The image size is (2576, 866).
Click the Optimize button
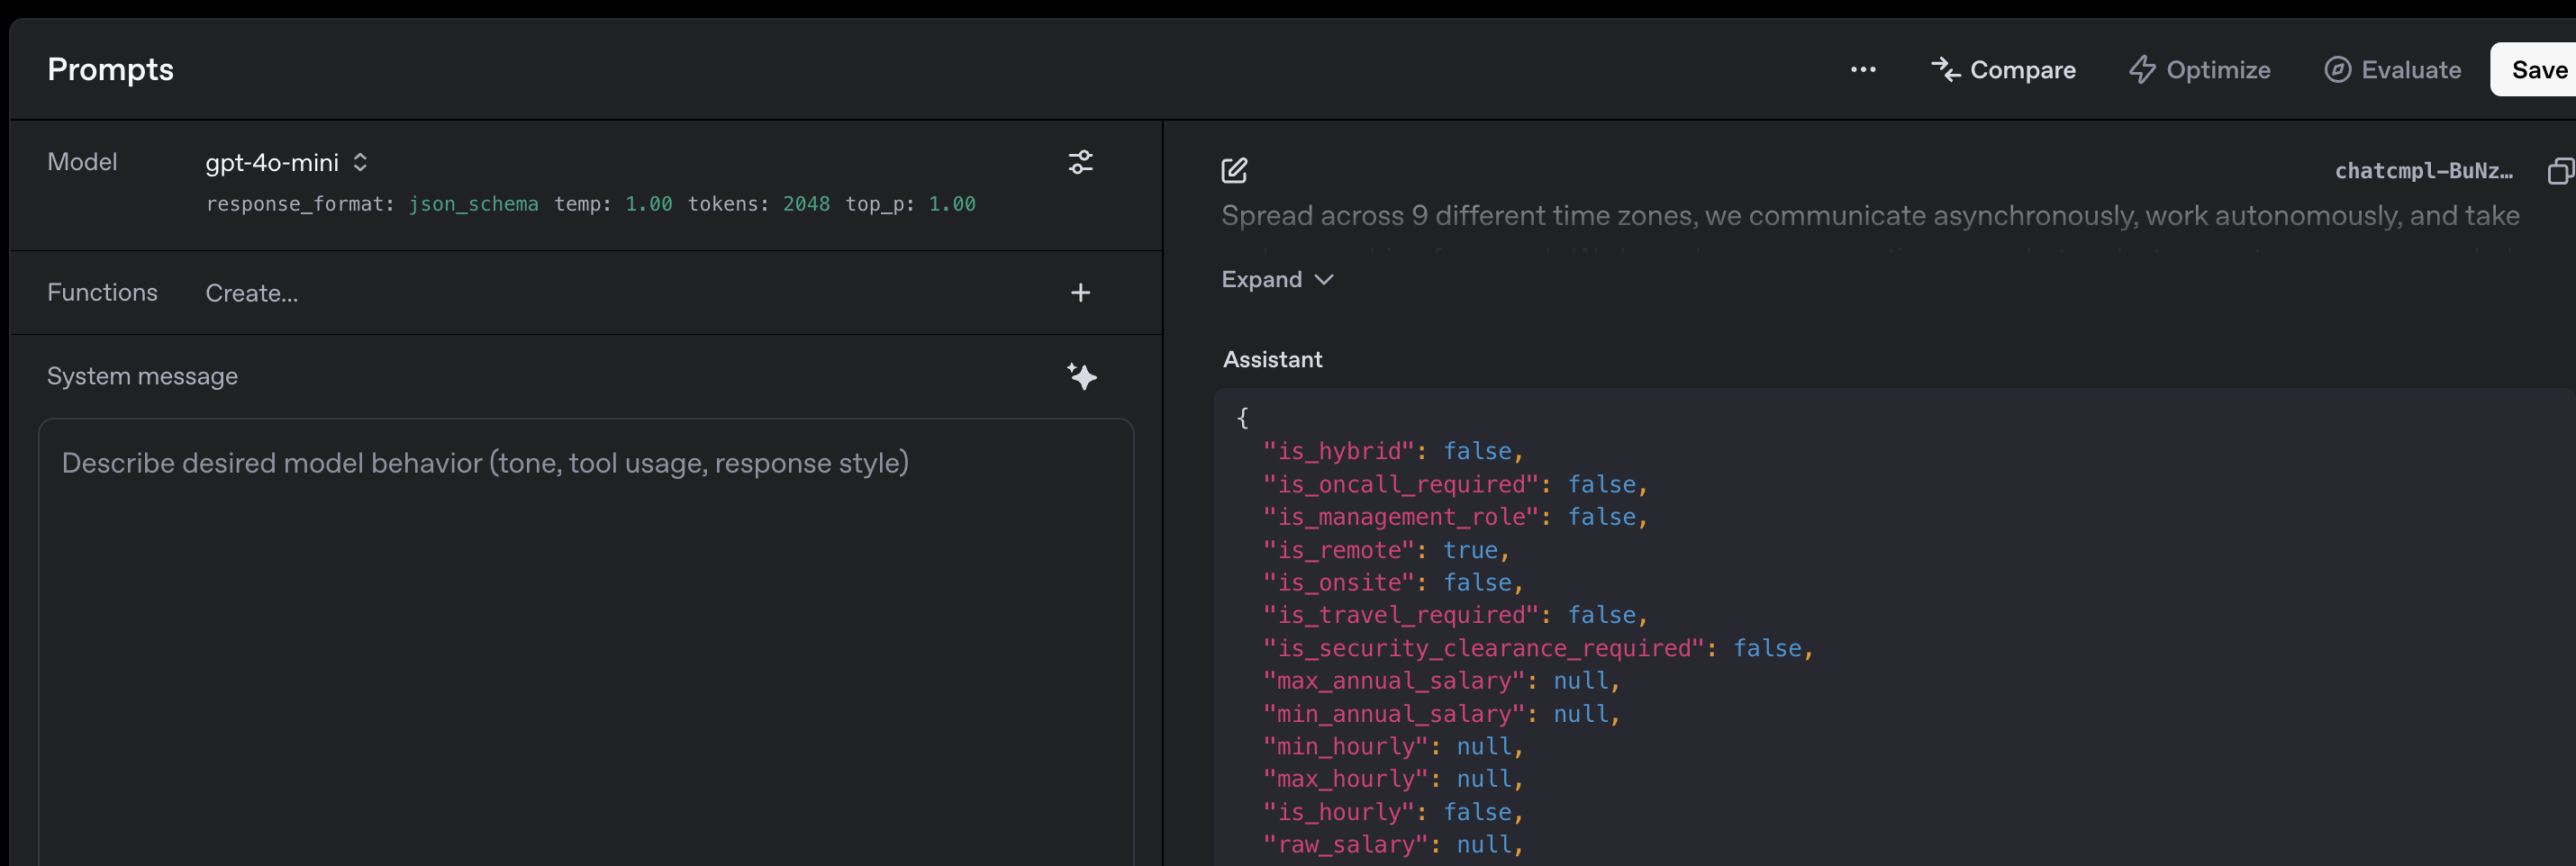coord(2200,70)
